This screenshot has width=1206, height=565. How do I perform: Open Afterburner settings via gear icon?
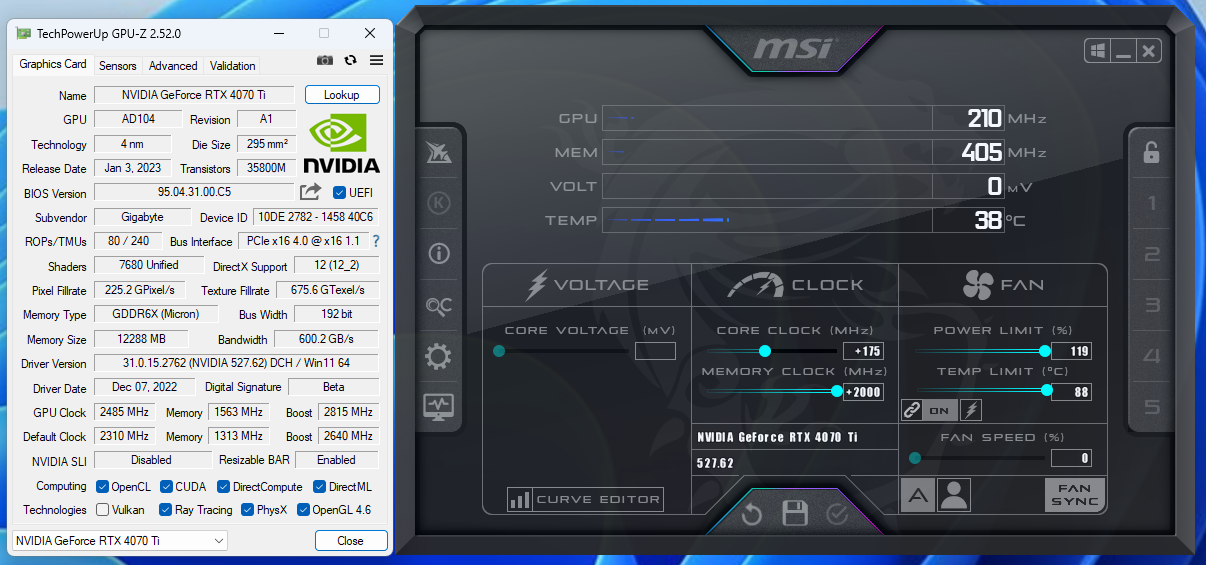(x=438, y=356)
